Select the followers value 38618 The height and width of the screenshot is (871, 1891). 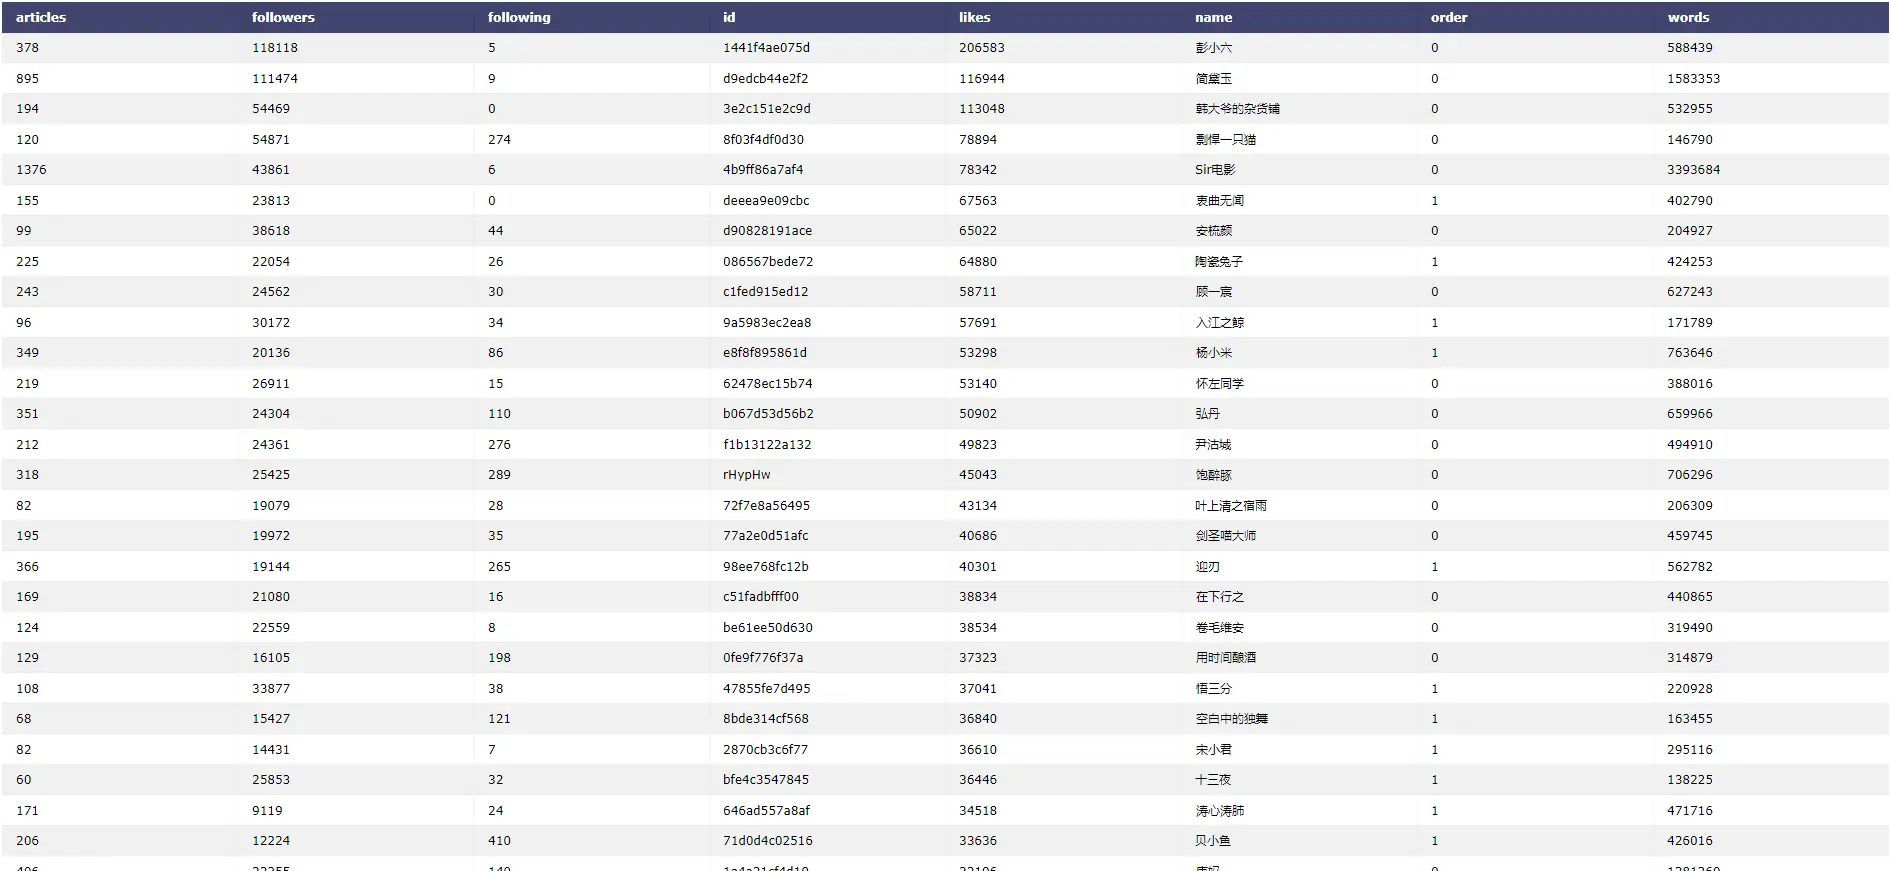(x=271, y=230)
